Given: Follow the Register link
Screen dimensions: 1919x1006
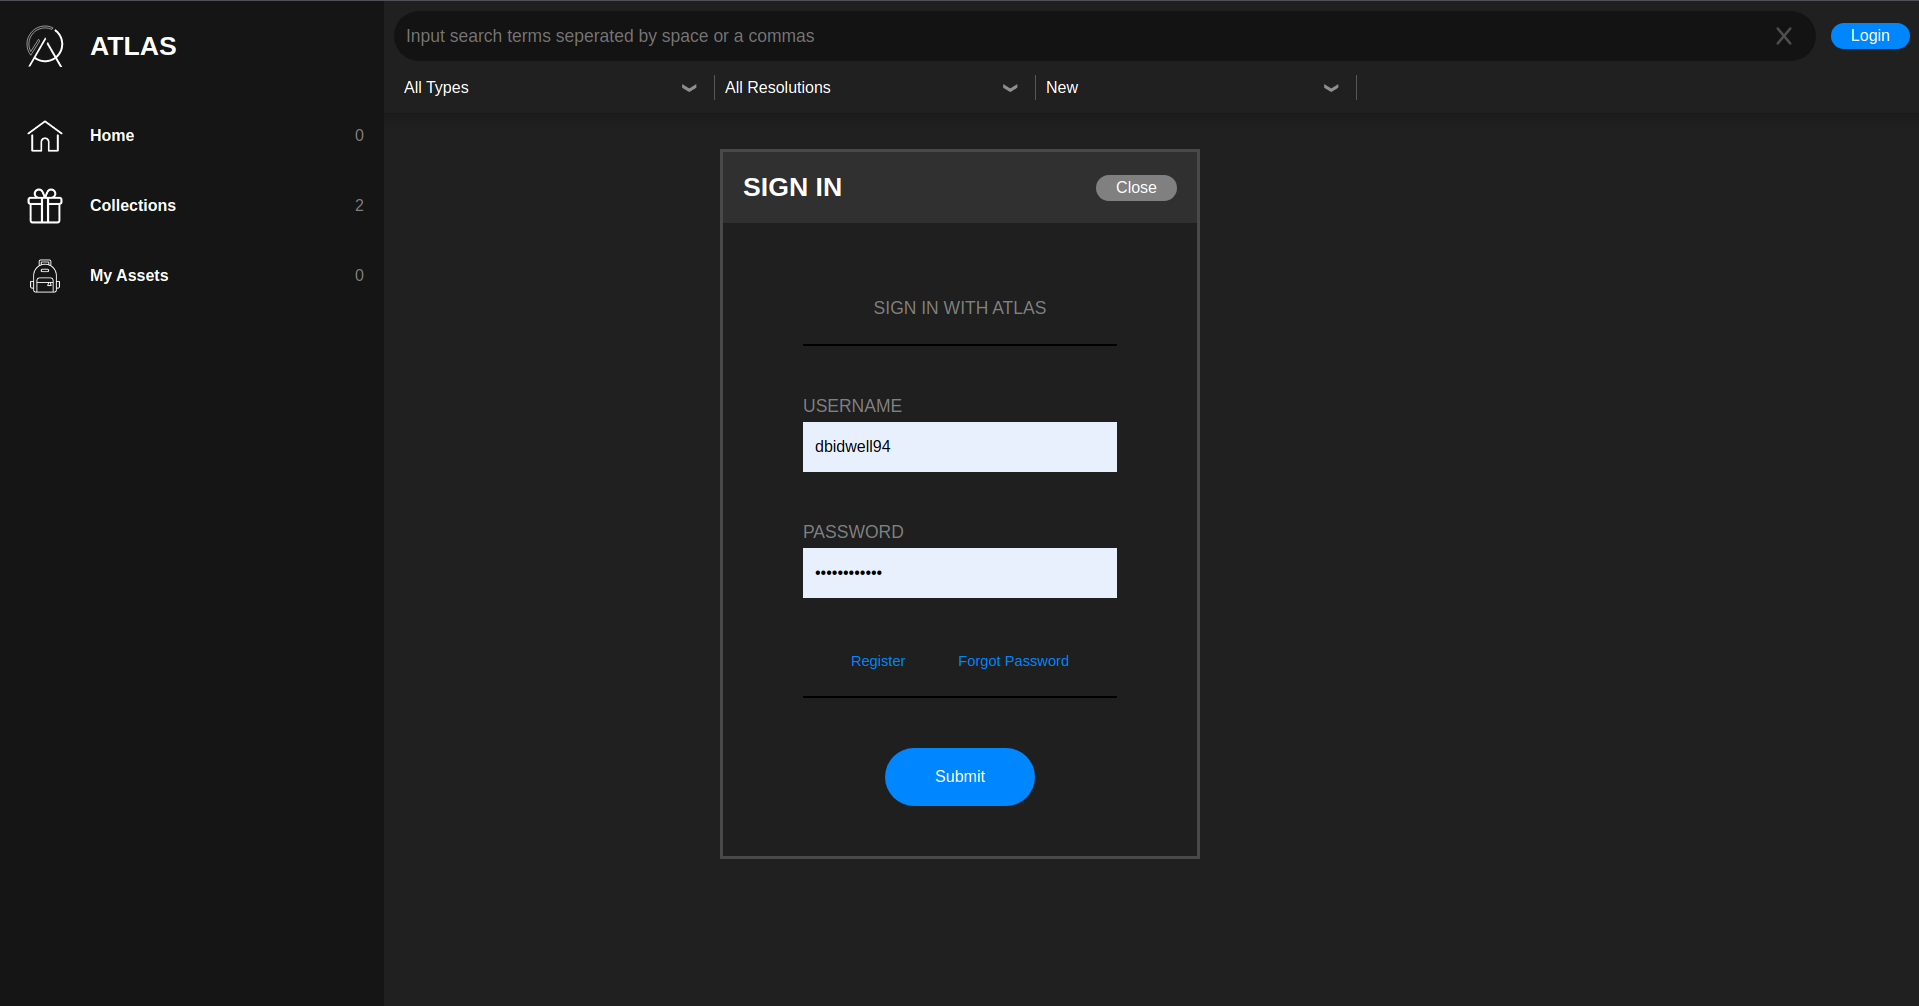Looking at the screenshot, I should [x=877, y=661].
